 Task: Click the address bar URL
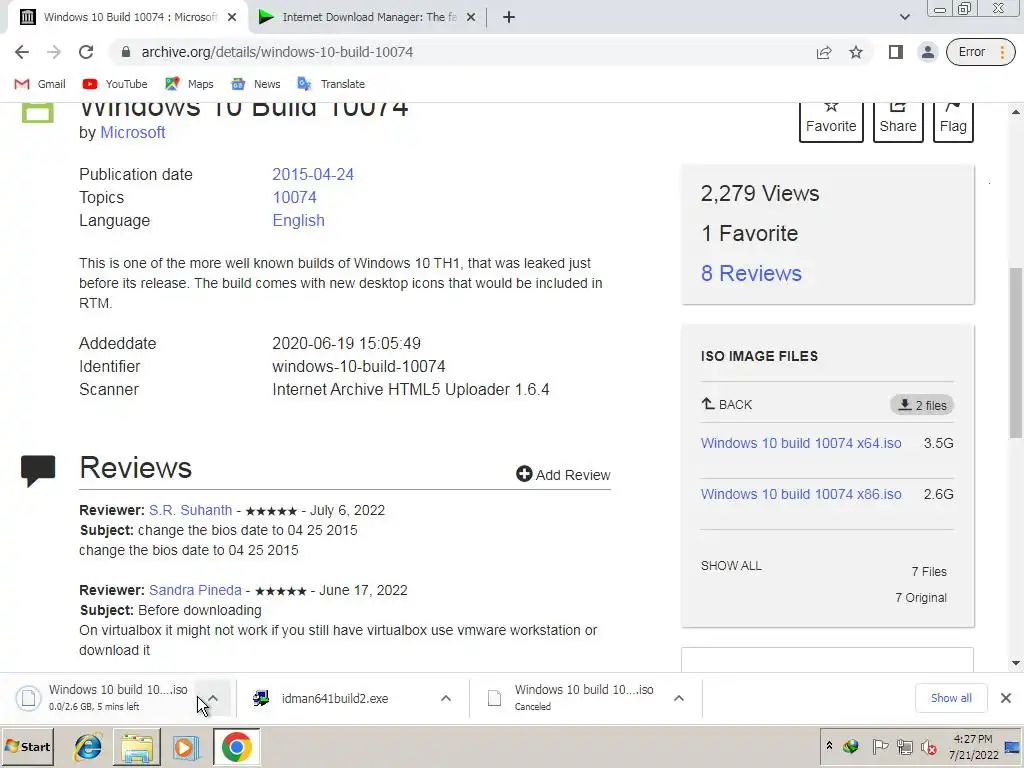(x=278, y=52)
